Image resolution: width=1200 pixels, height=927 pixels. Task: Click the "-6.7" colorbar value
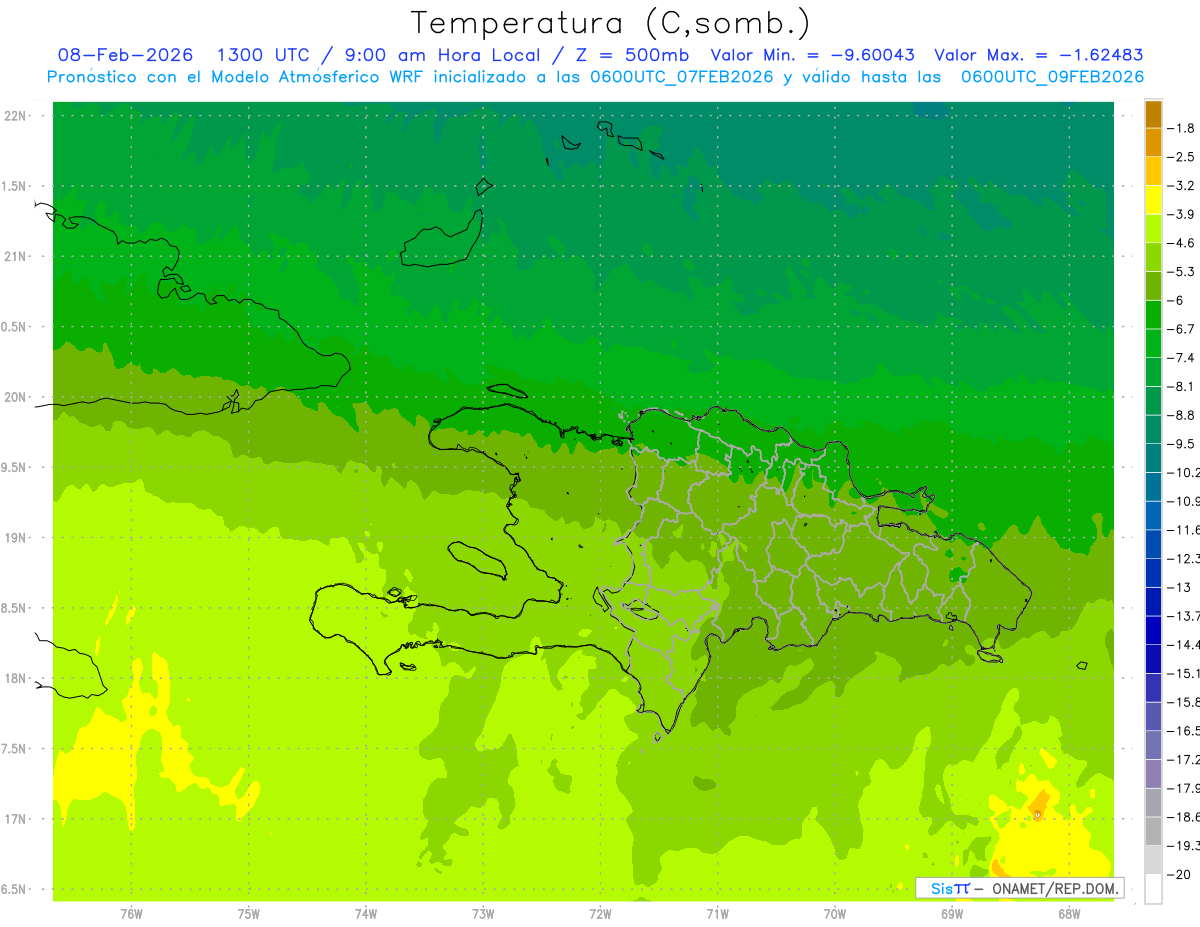pos(1182,329)
